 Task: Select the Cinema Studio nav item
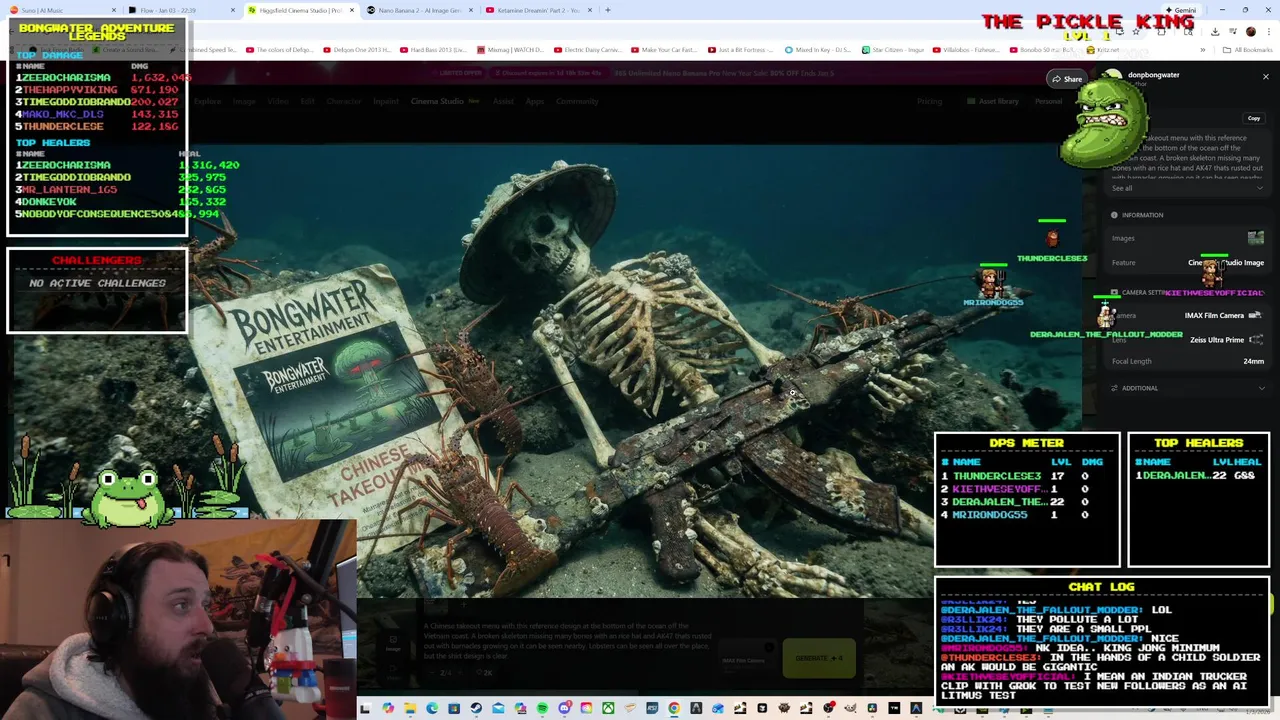pos(437,101)
